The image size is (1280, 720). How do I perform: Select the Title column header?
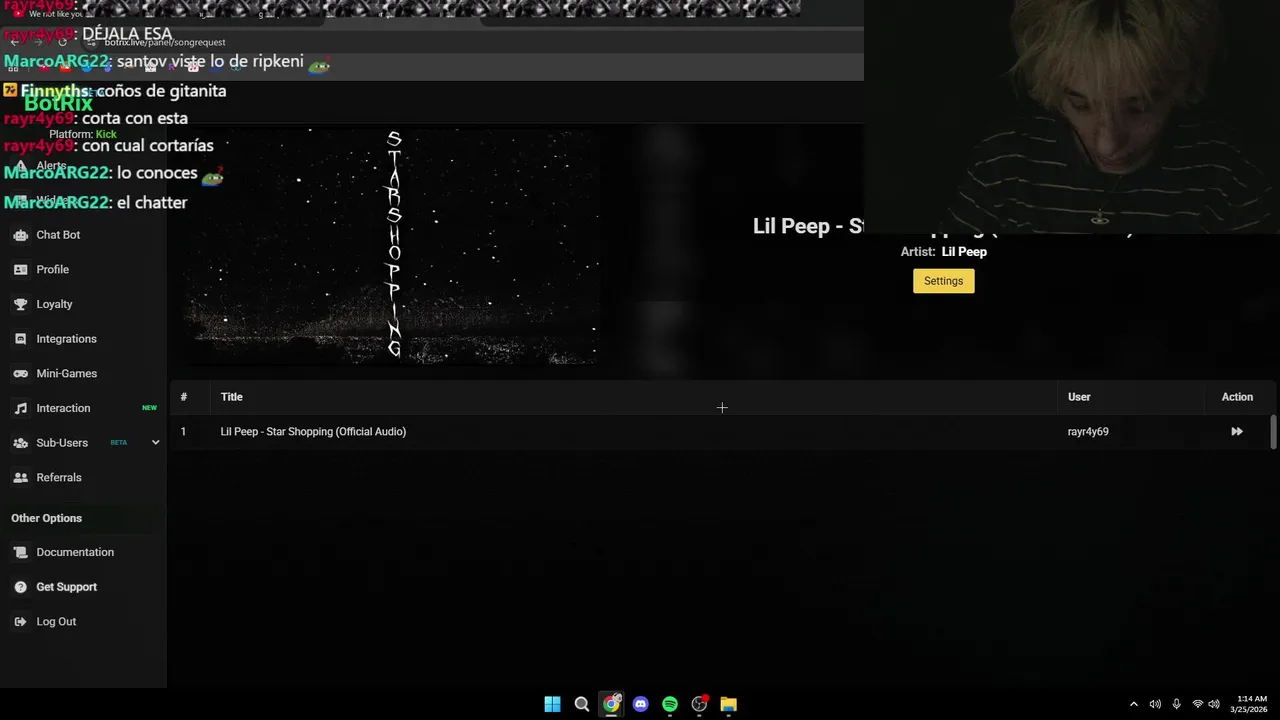[x=231, y=397]
